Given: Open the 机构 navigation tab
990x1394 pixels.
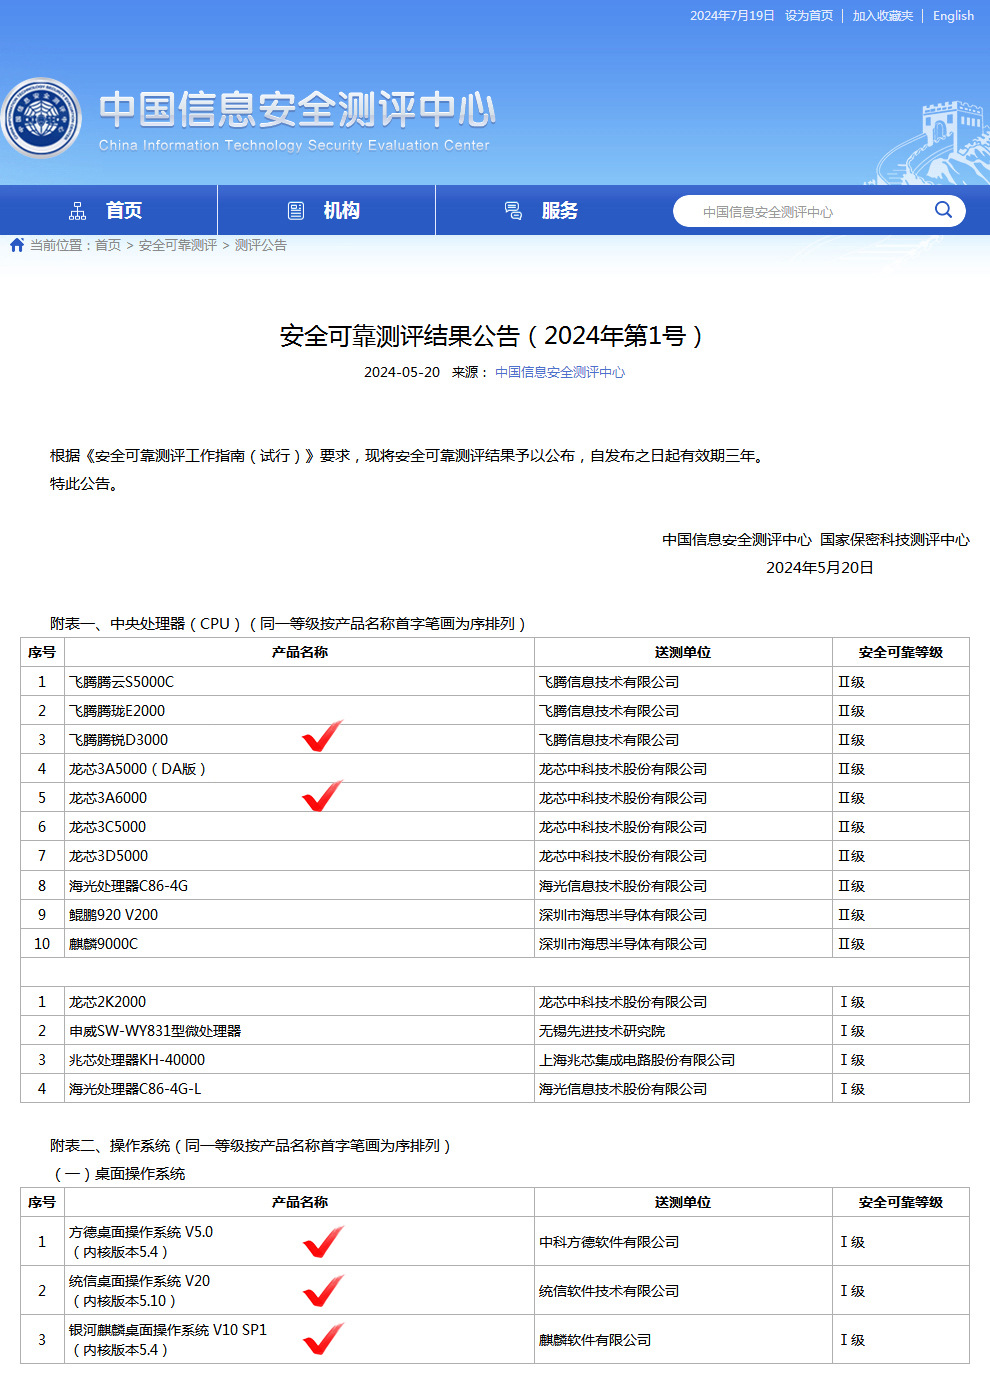Looking at the screenshot, I should (326, 210).
